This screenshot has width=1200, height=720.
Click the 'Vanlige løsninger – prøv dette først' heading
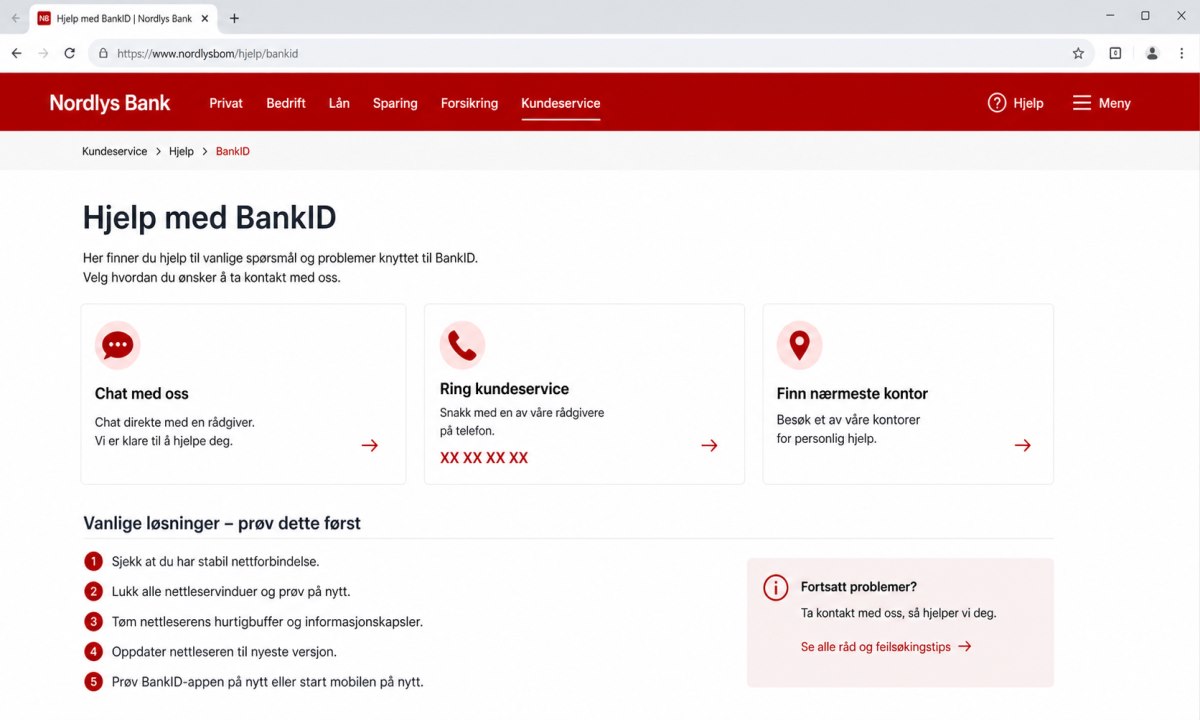(222, 523)
